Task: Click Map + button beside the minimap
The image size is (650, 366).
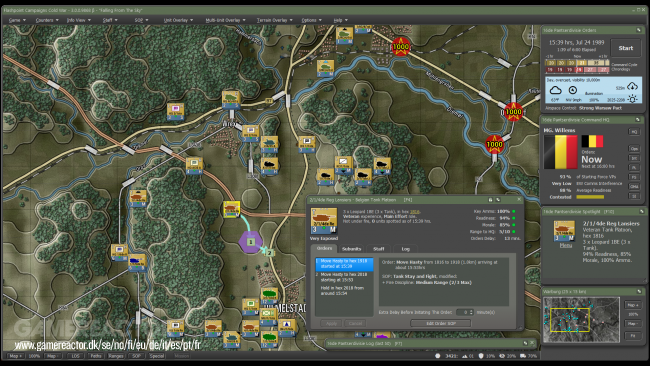Action: [633, 305]
